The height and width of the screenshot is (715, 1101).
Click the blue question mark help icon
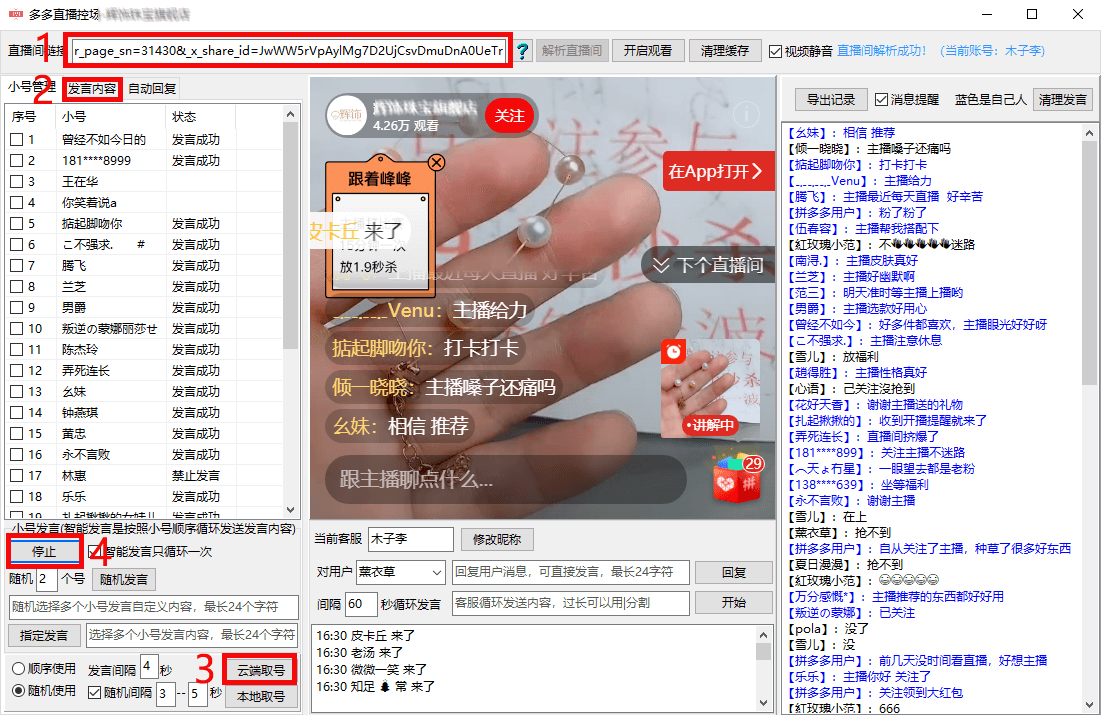522,51
